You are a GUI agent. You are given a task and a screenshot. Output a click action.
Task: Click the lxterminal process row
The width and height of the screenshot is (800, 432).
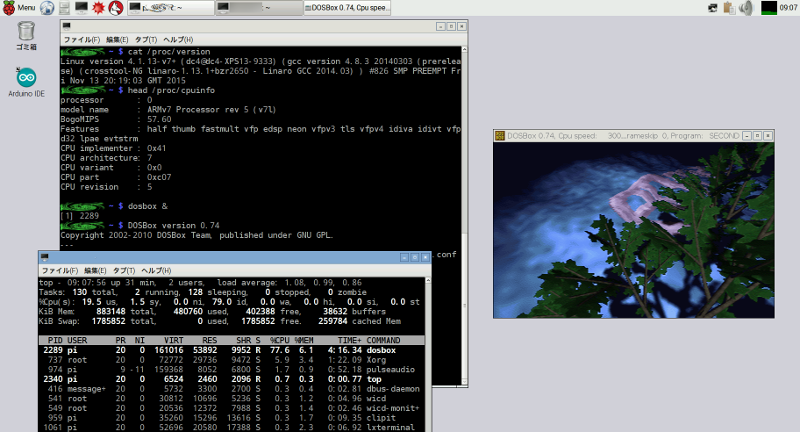tap(232, 427)
